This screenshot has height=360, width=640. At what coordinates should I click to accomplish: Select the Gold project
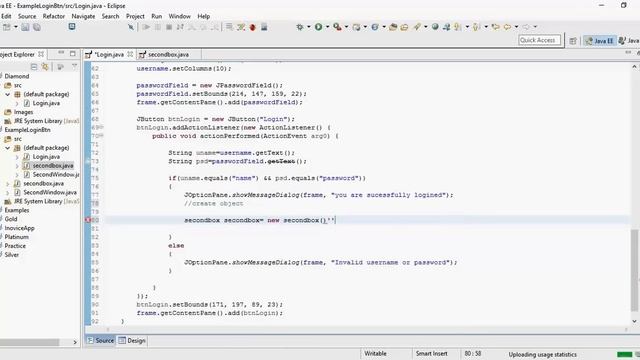coord(11,219)
